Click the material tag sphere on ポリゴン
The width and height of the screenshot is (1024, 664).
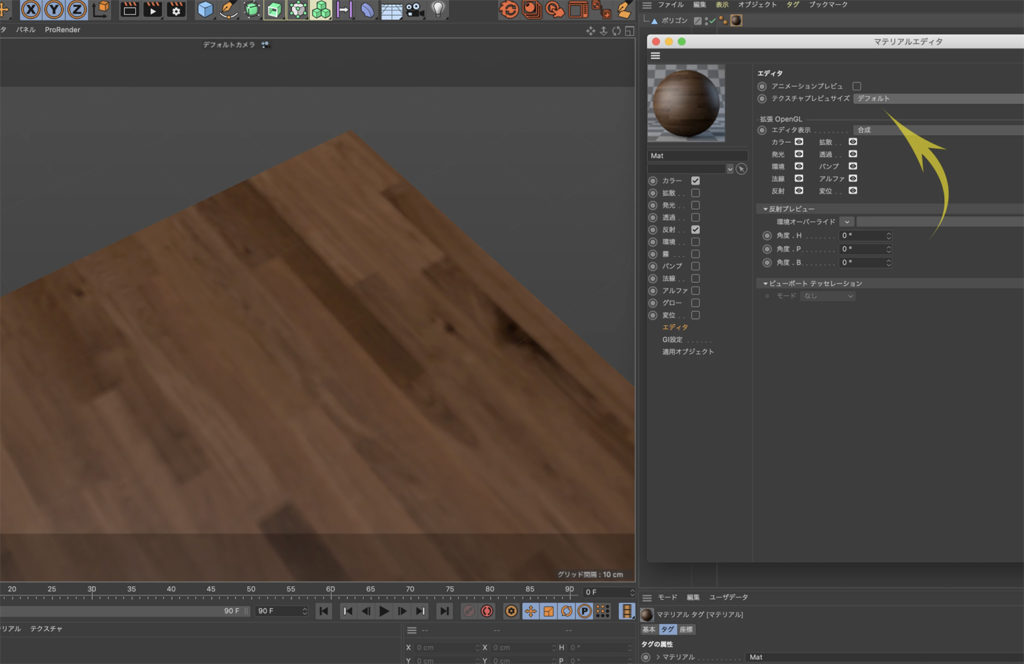(736, 20)
